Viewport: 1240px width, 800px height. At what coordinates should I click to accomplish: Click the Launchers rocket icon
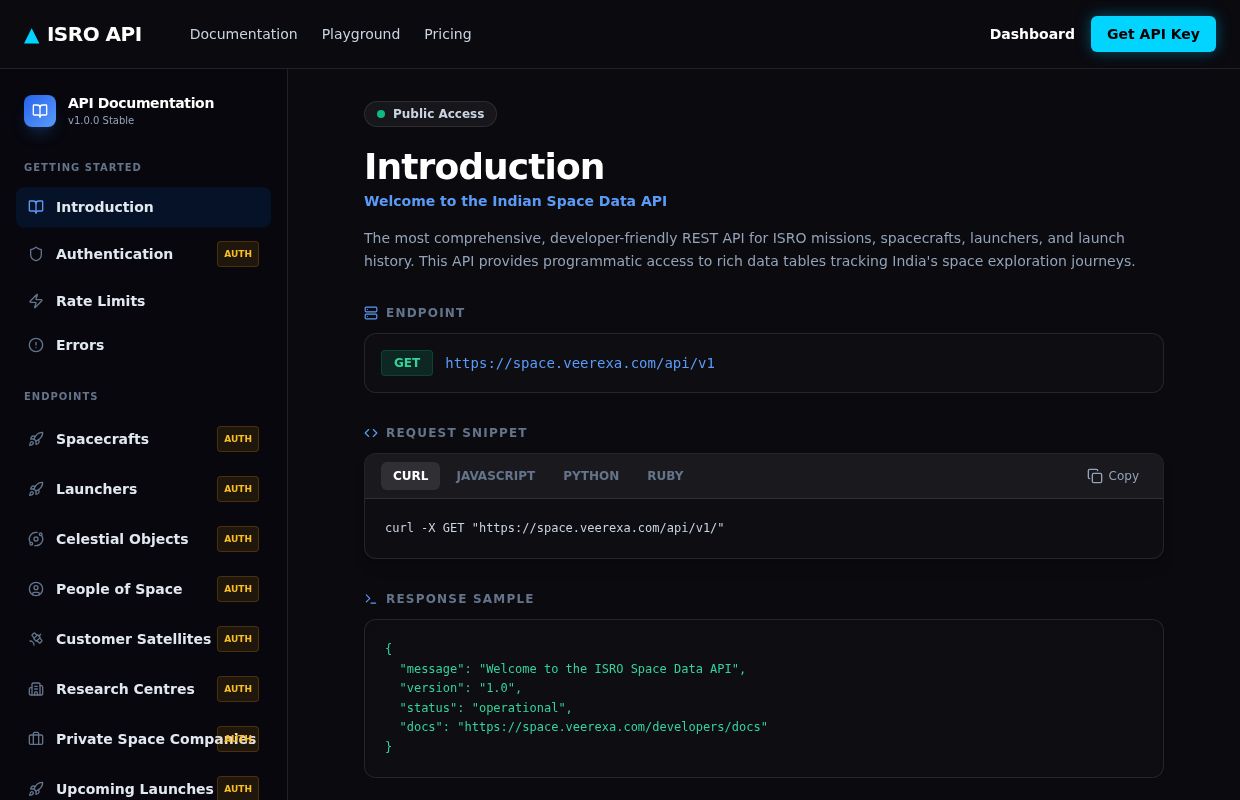[36, 489]
